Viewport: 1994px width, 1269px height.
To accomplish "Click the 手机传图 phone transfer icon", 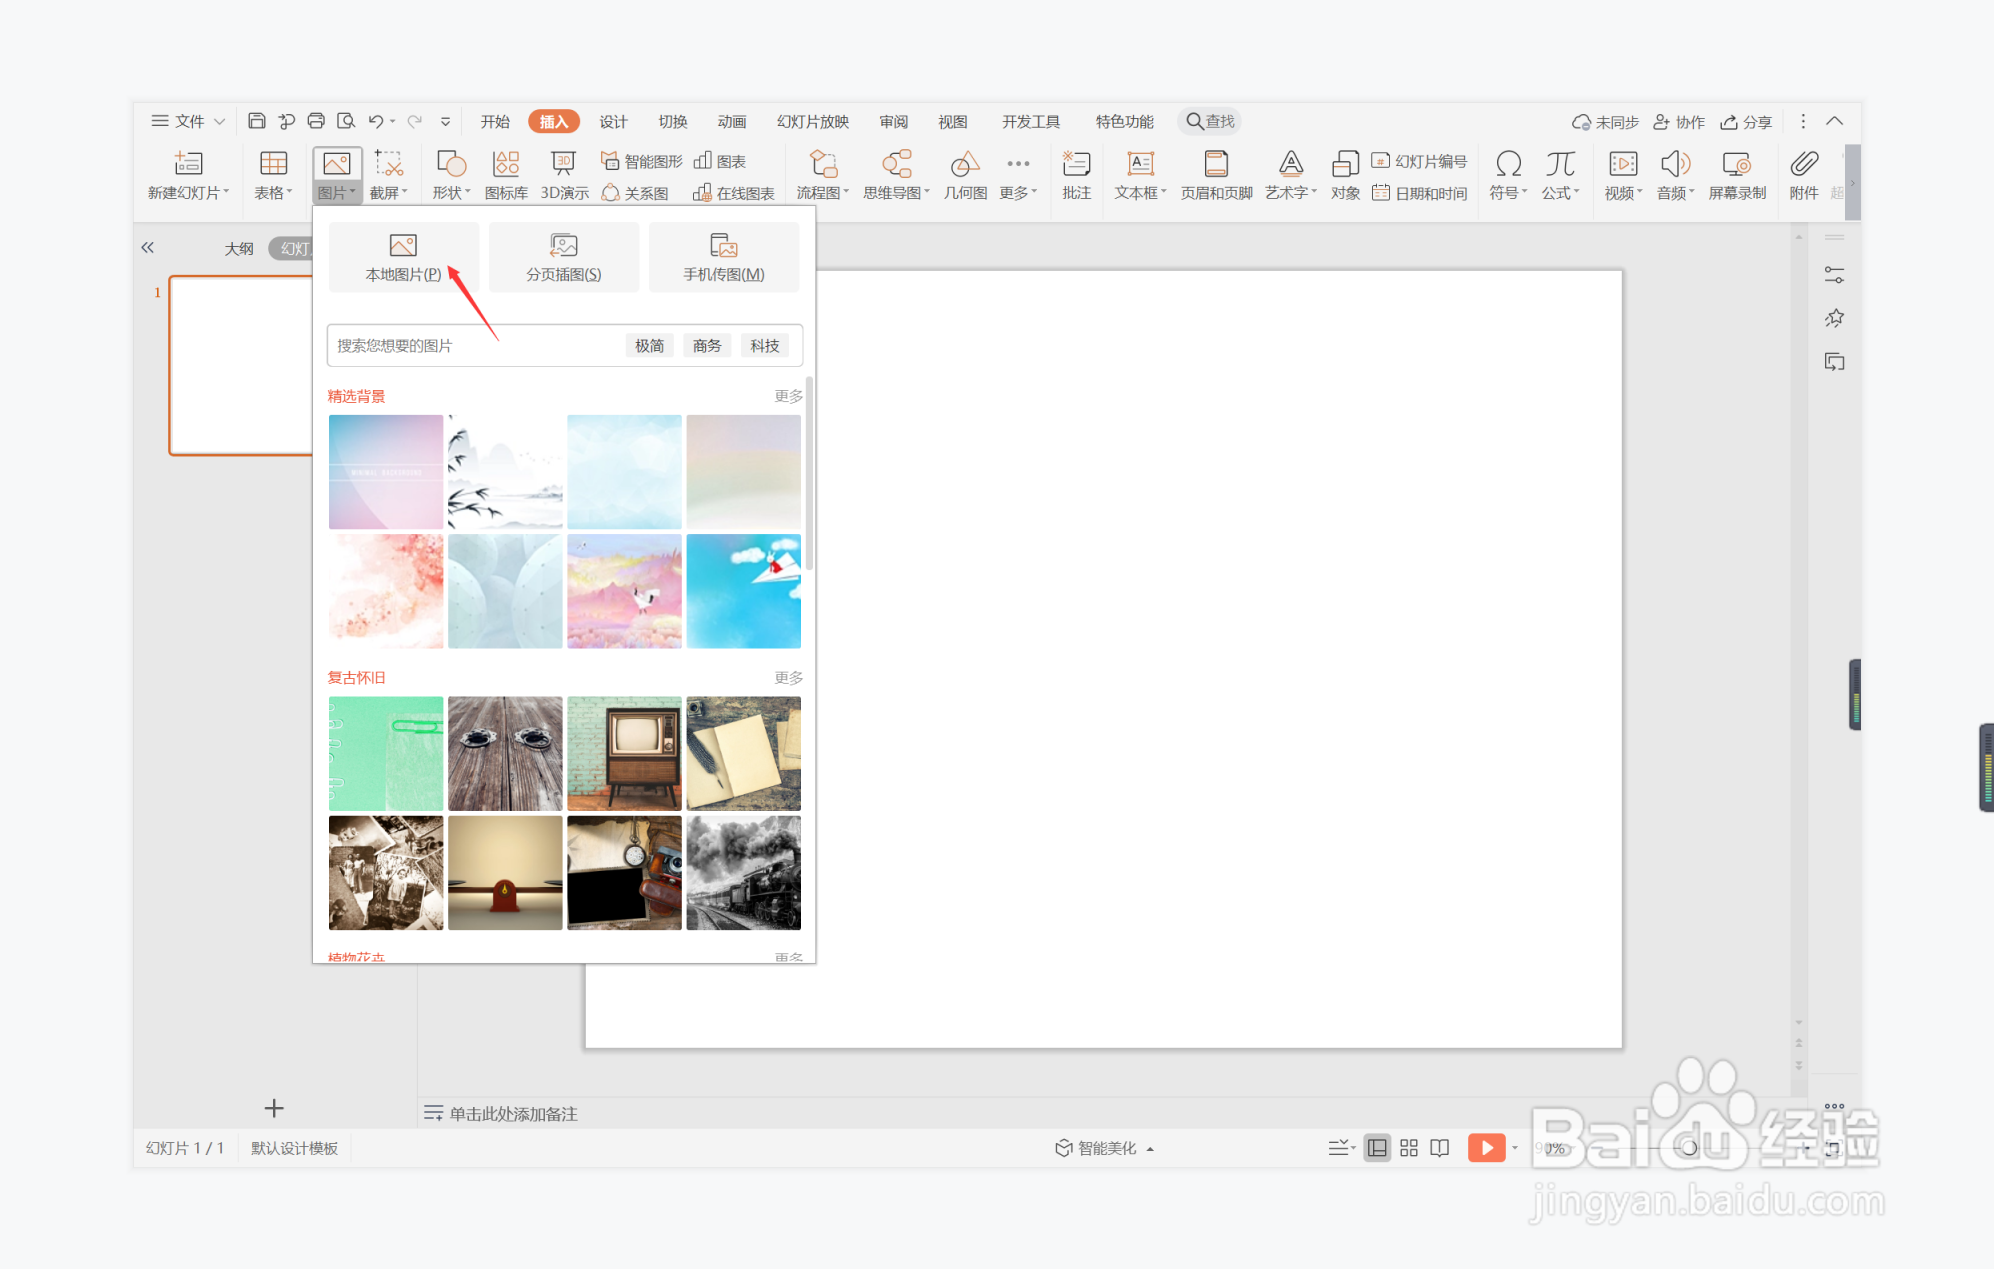I will tap(724, 246).
